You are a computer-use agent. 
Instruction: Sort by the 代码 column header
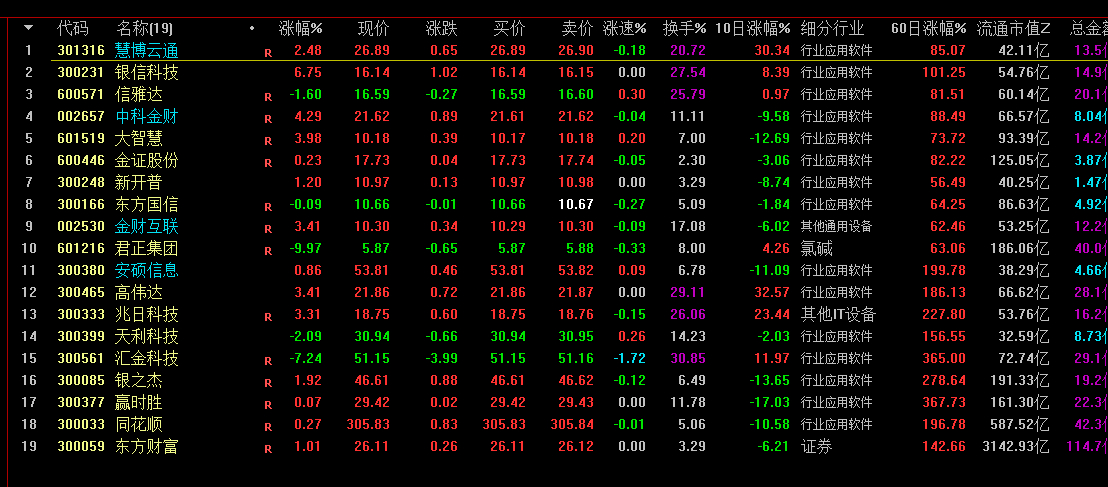point(73,28)
